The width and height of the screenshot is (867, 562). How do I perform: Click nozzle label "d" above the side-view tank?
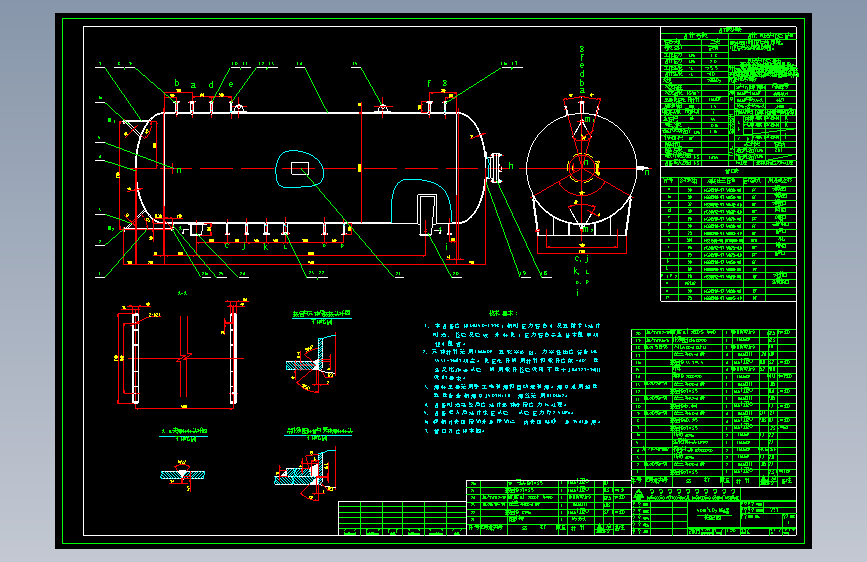211,85
